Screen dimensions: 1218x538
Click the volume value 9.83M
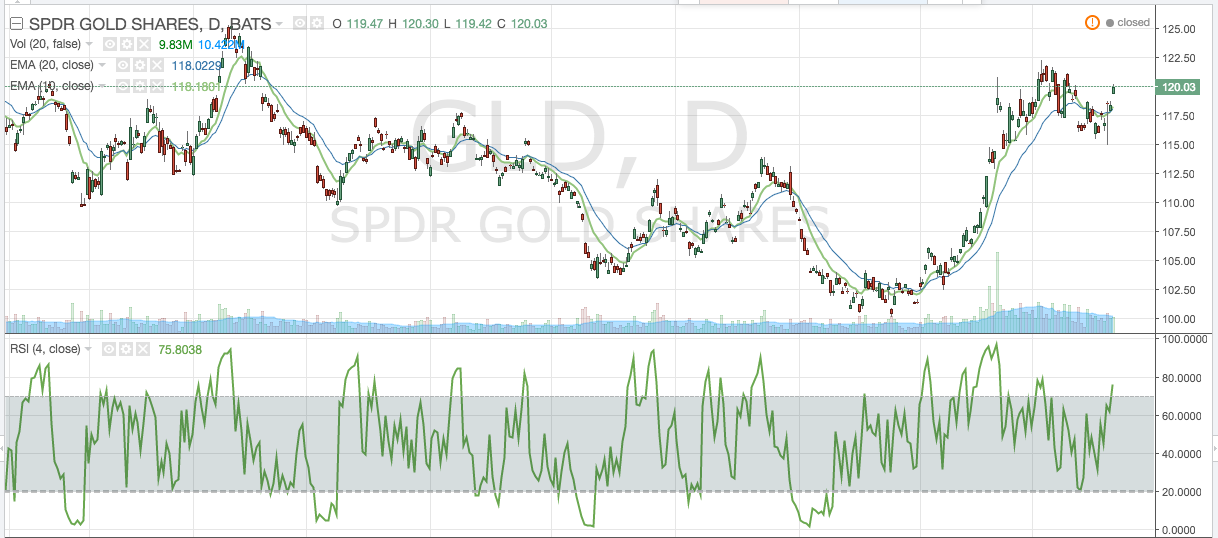[175, 44]
